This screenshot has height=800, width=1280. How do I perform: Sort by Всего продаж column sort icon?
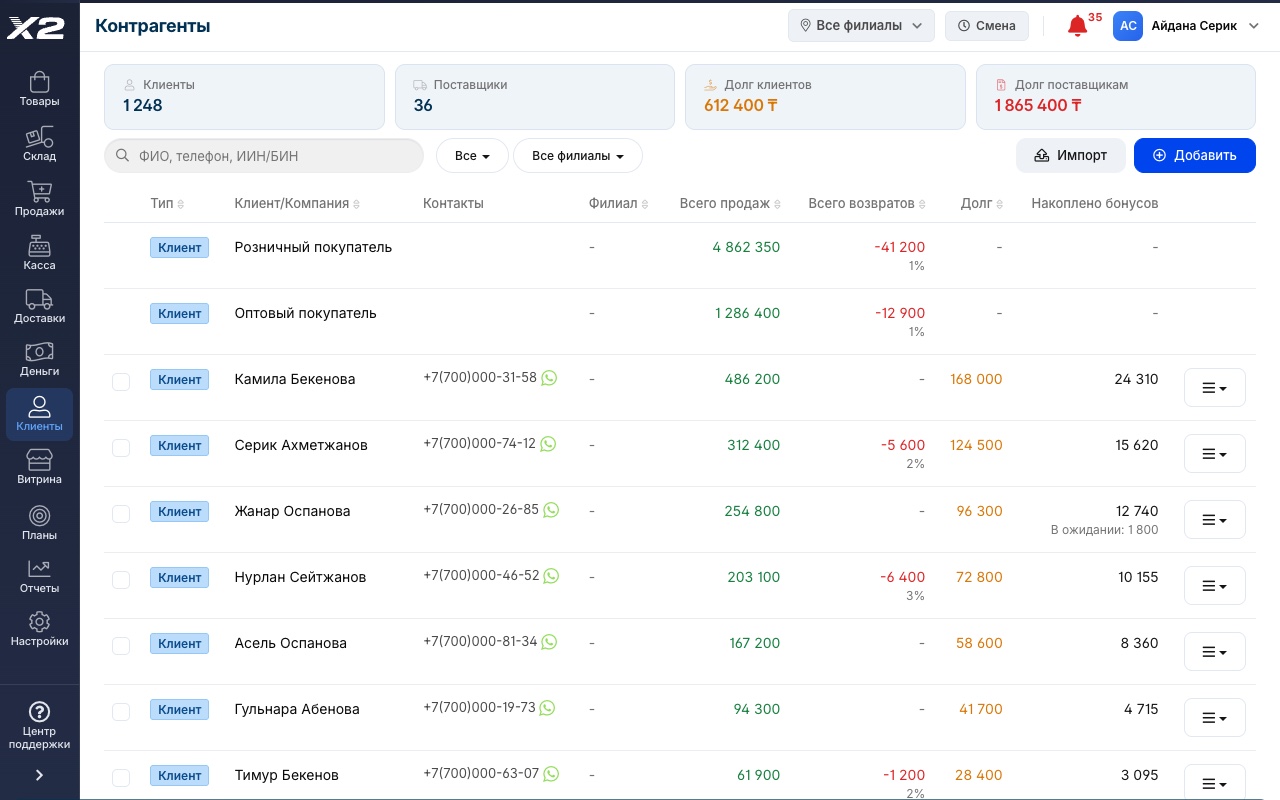tap(777, 204)
